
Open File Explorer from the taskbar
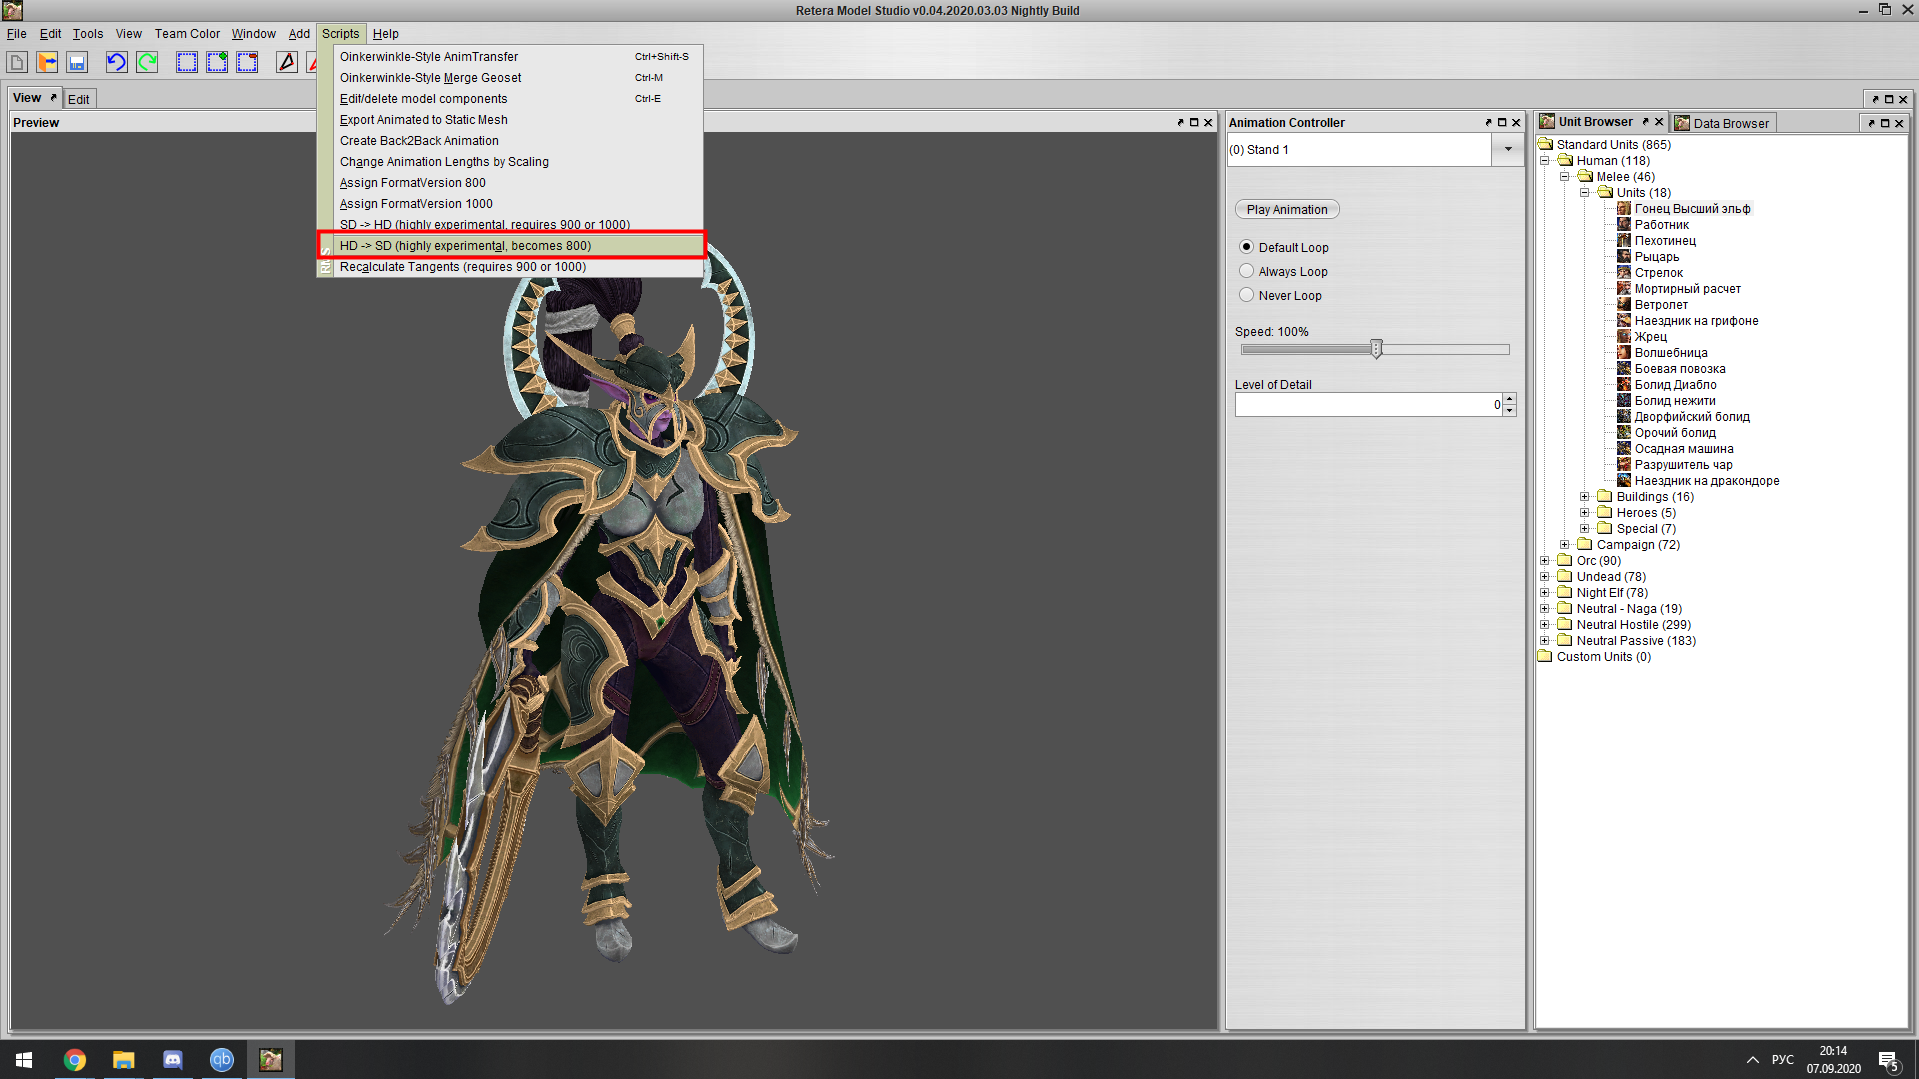click(x=123, y=1059)
